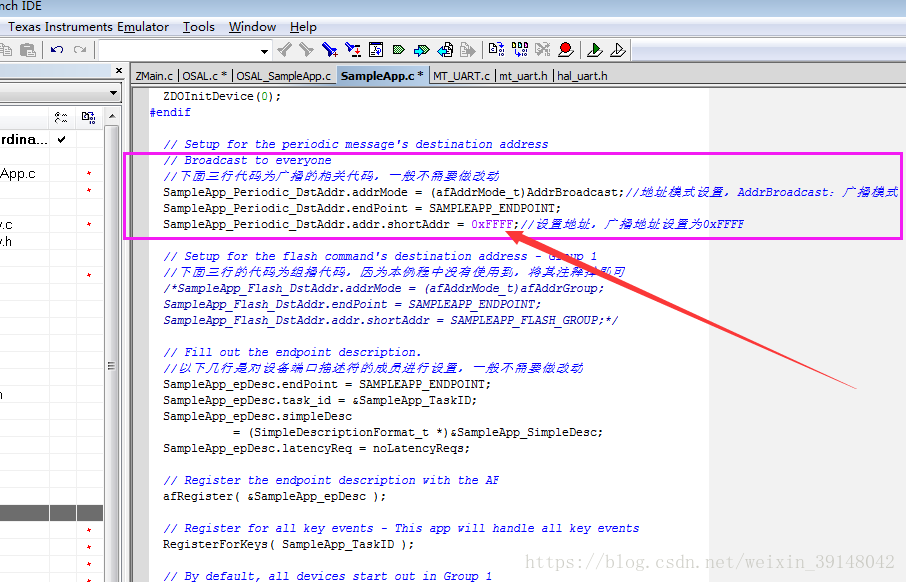This screenshot has width=906, height=582.
Task: Open the Find dialog icon
Action: tap(329, 50)
